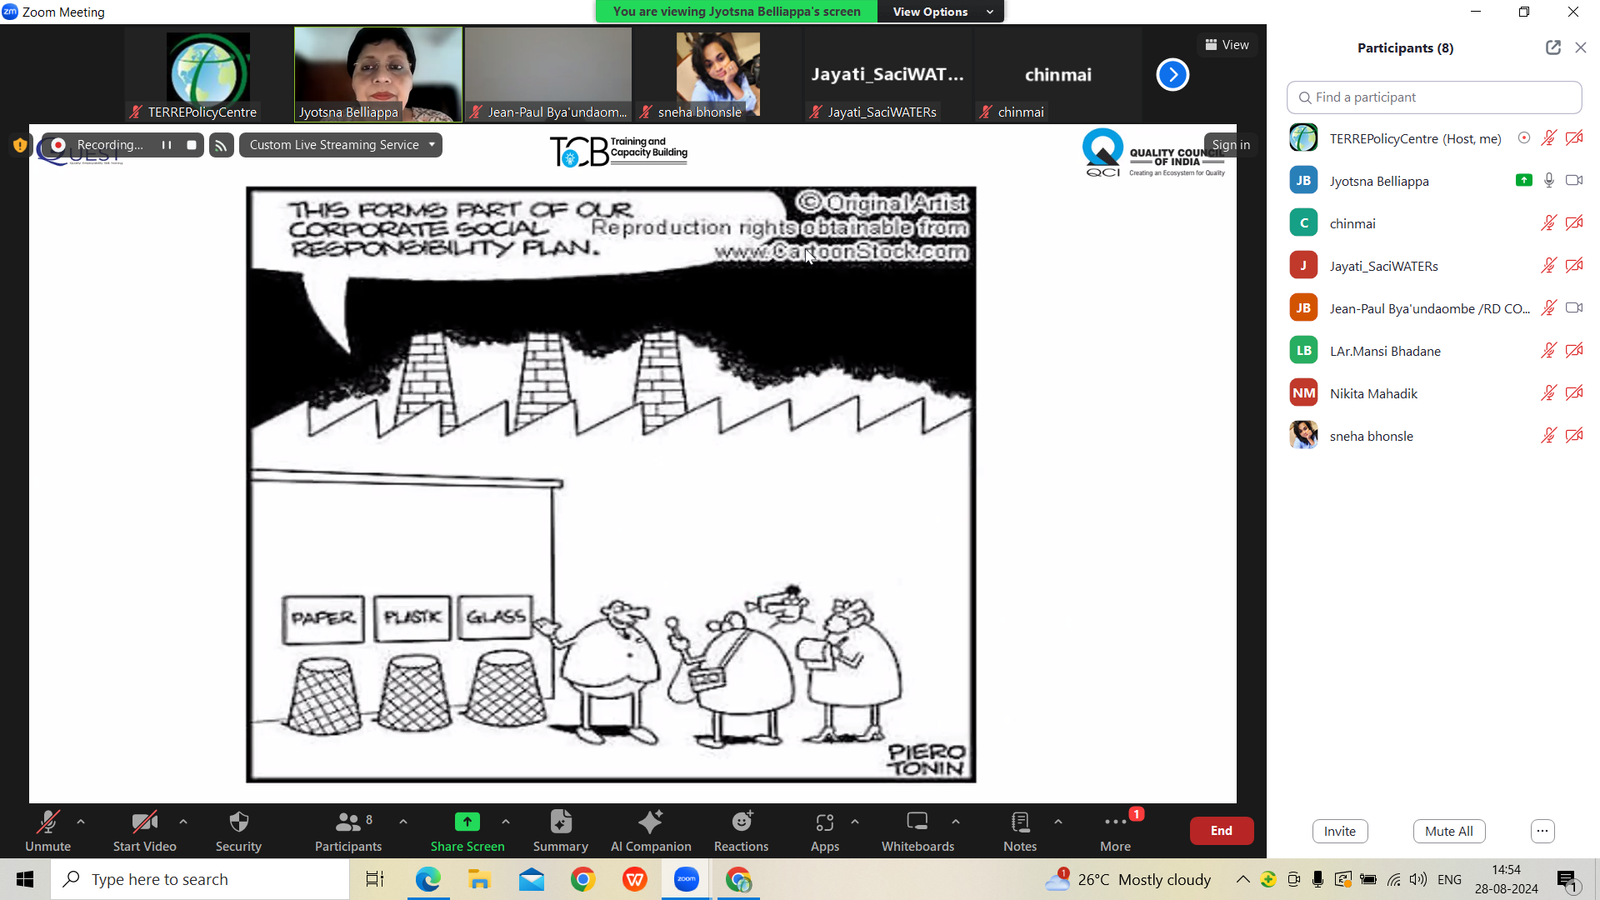Image resolution: width=1600 pixels, height=900 pixels.
Task: Open the Security shield options
Action: click(238, 831)
